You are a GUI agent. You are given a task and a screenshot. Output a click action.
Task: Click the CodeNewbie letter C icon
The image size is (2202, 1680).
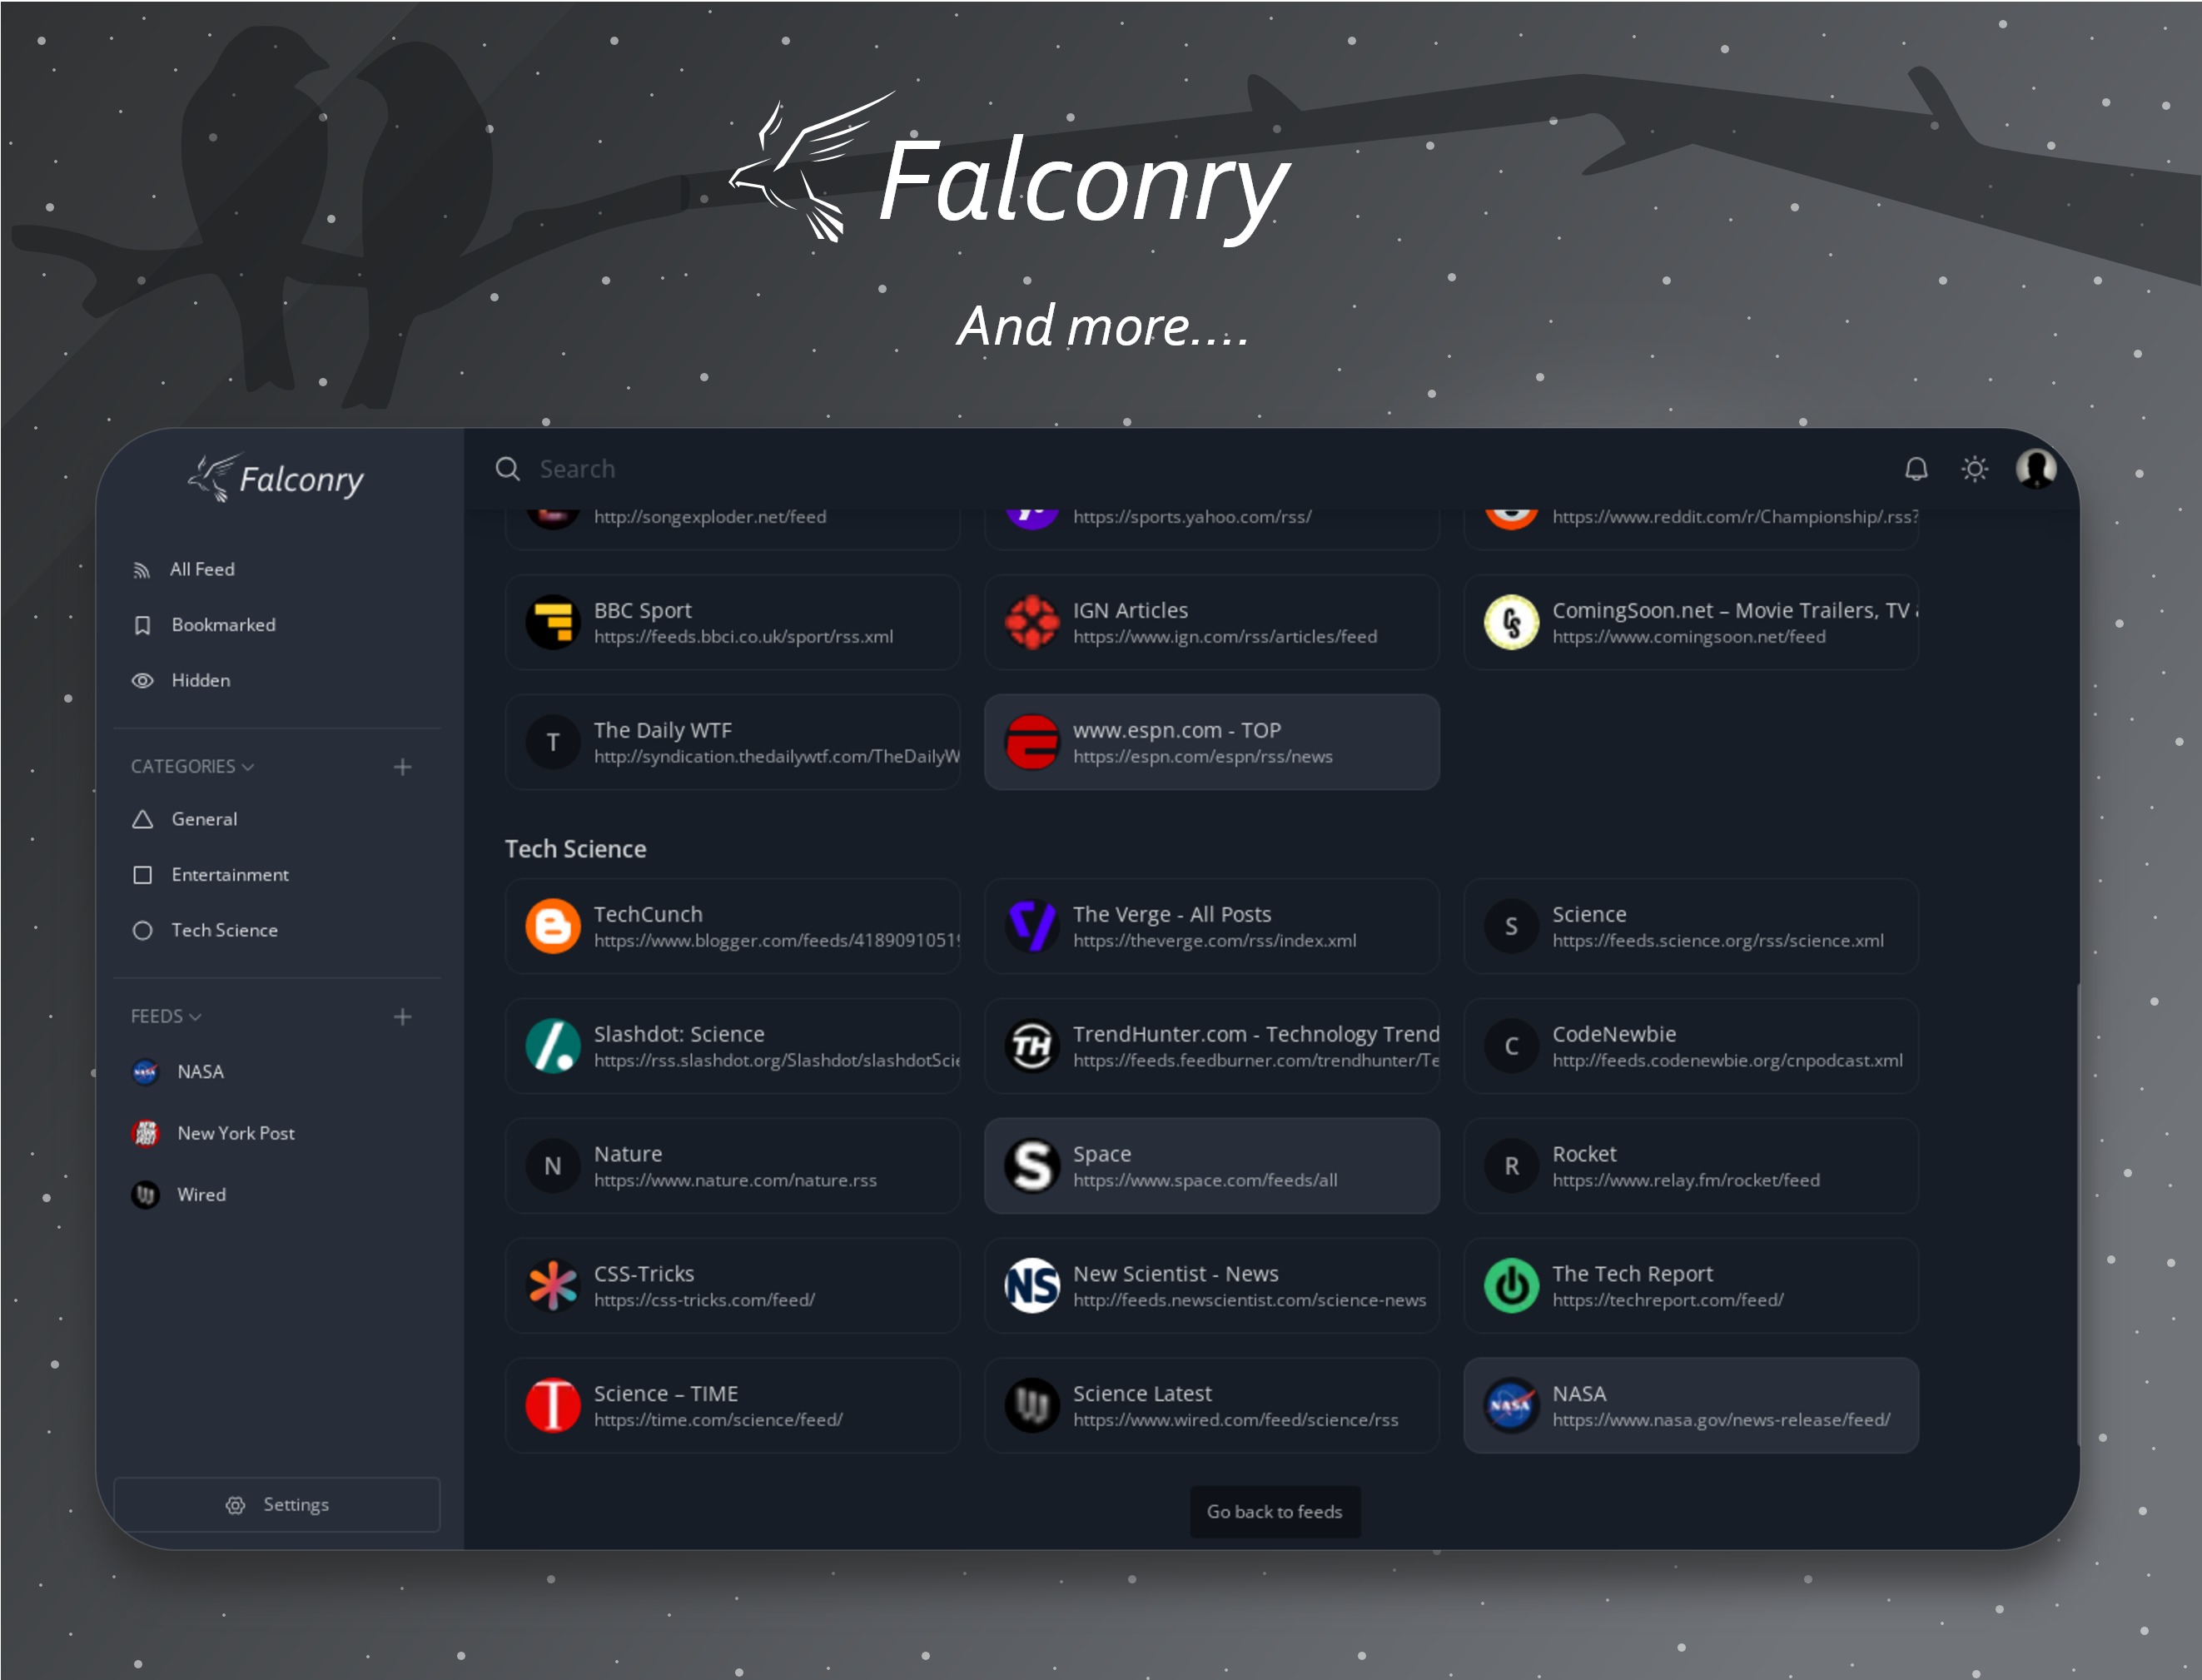point(1511,1046)
